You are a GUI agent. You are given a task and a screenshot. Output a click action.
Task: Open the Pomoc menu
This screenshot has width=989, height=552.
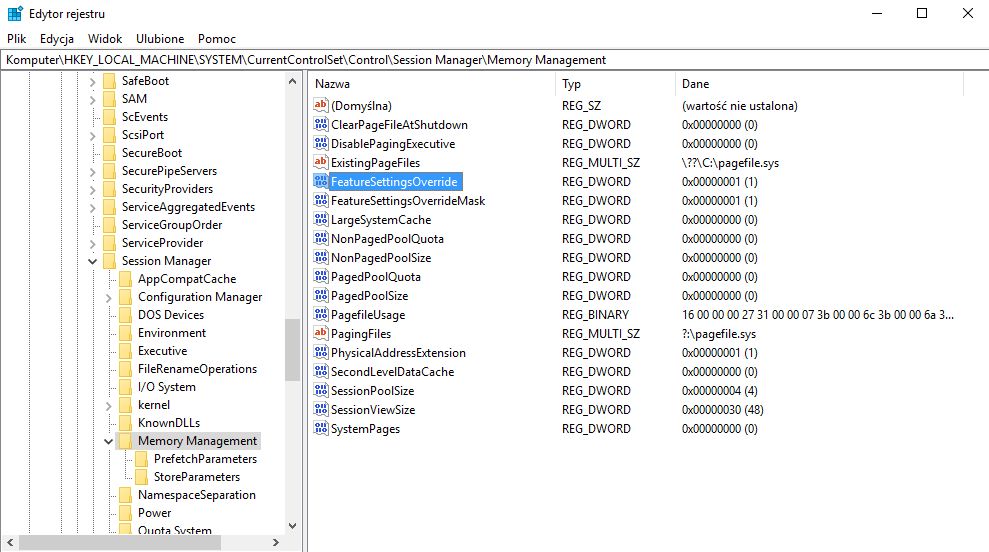(217, 38)
